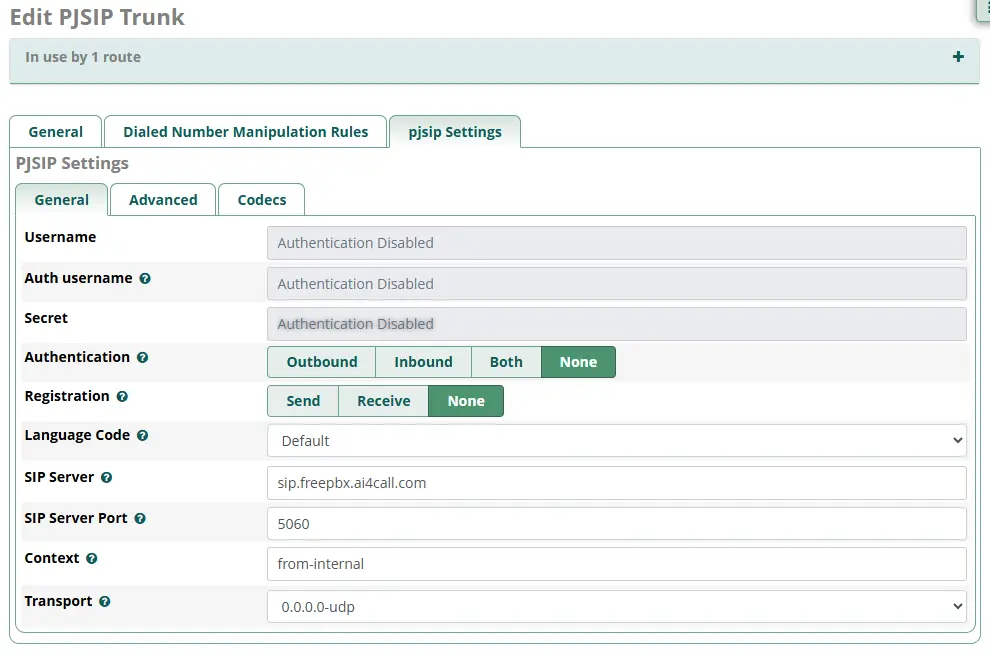Open the Dialed Number Manipulation Rules tab

pyautogui.click(x=245, y=131)
